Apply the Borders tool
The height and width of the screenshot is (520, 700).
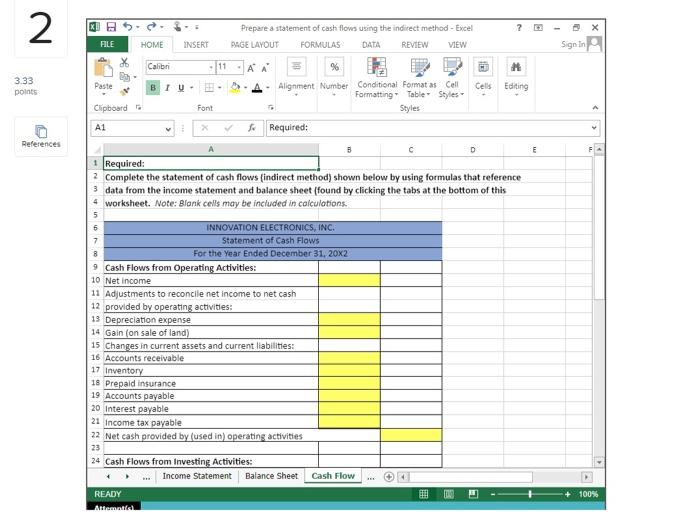[209, 87]
